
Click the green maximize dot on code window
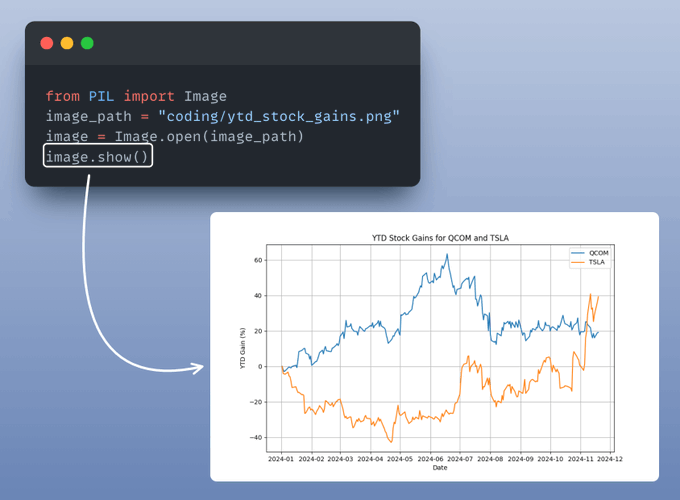87,43
